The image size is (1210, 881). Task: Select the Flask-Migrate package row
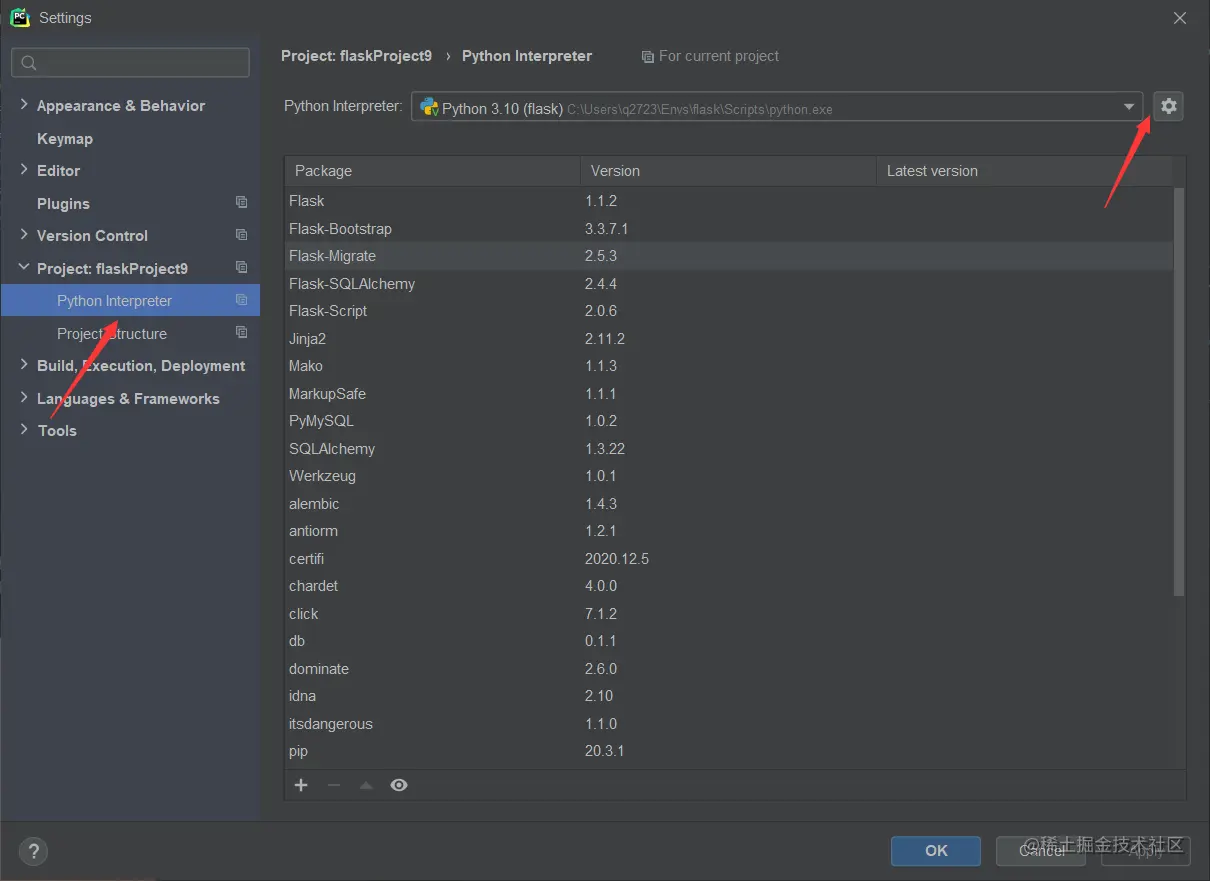pos(729,256)
